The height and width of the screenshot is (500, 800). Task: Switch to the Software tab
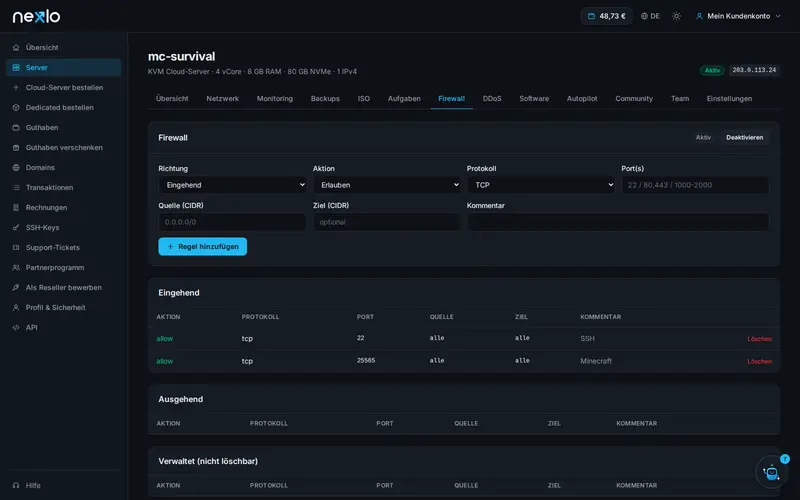coord(534,98)
